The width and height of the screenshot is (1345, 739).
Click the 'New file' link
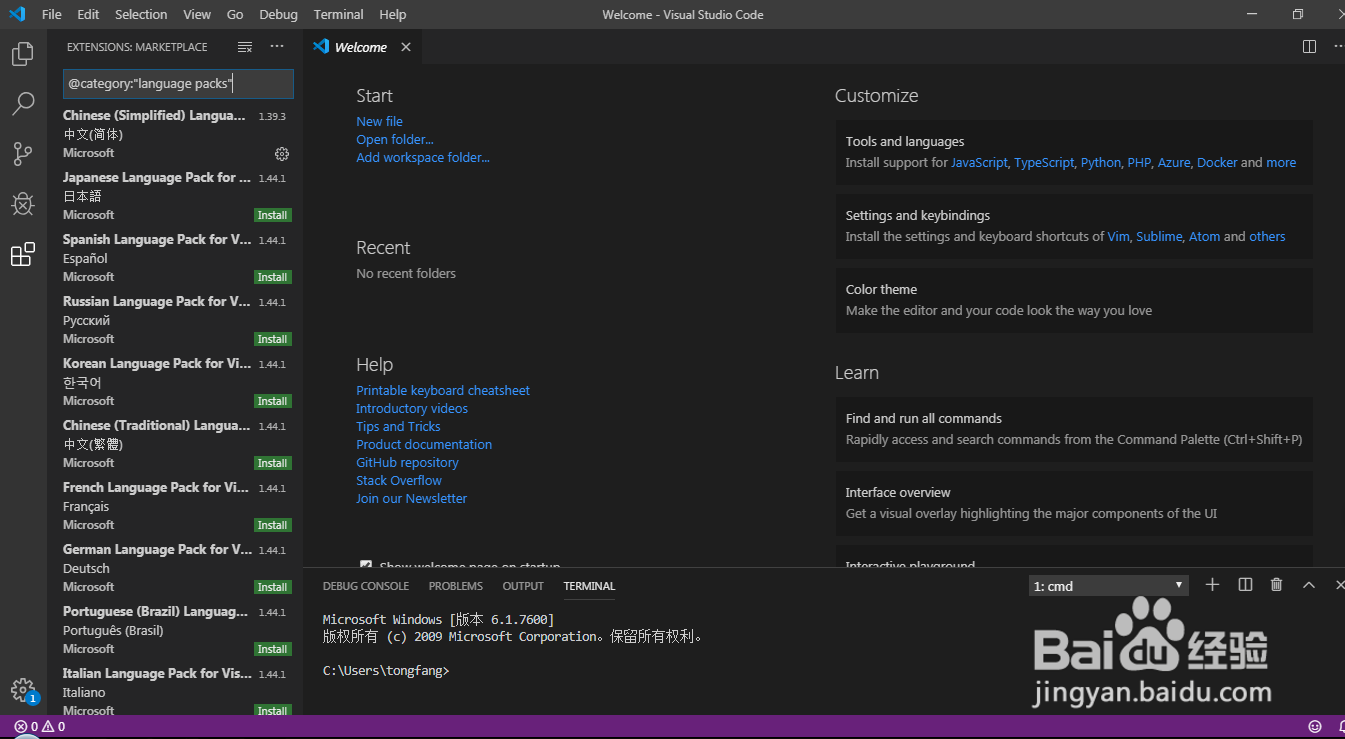pos(379,121)
